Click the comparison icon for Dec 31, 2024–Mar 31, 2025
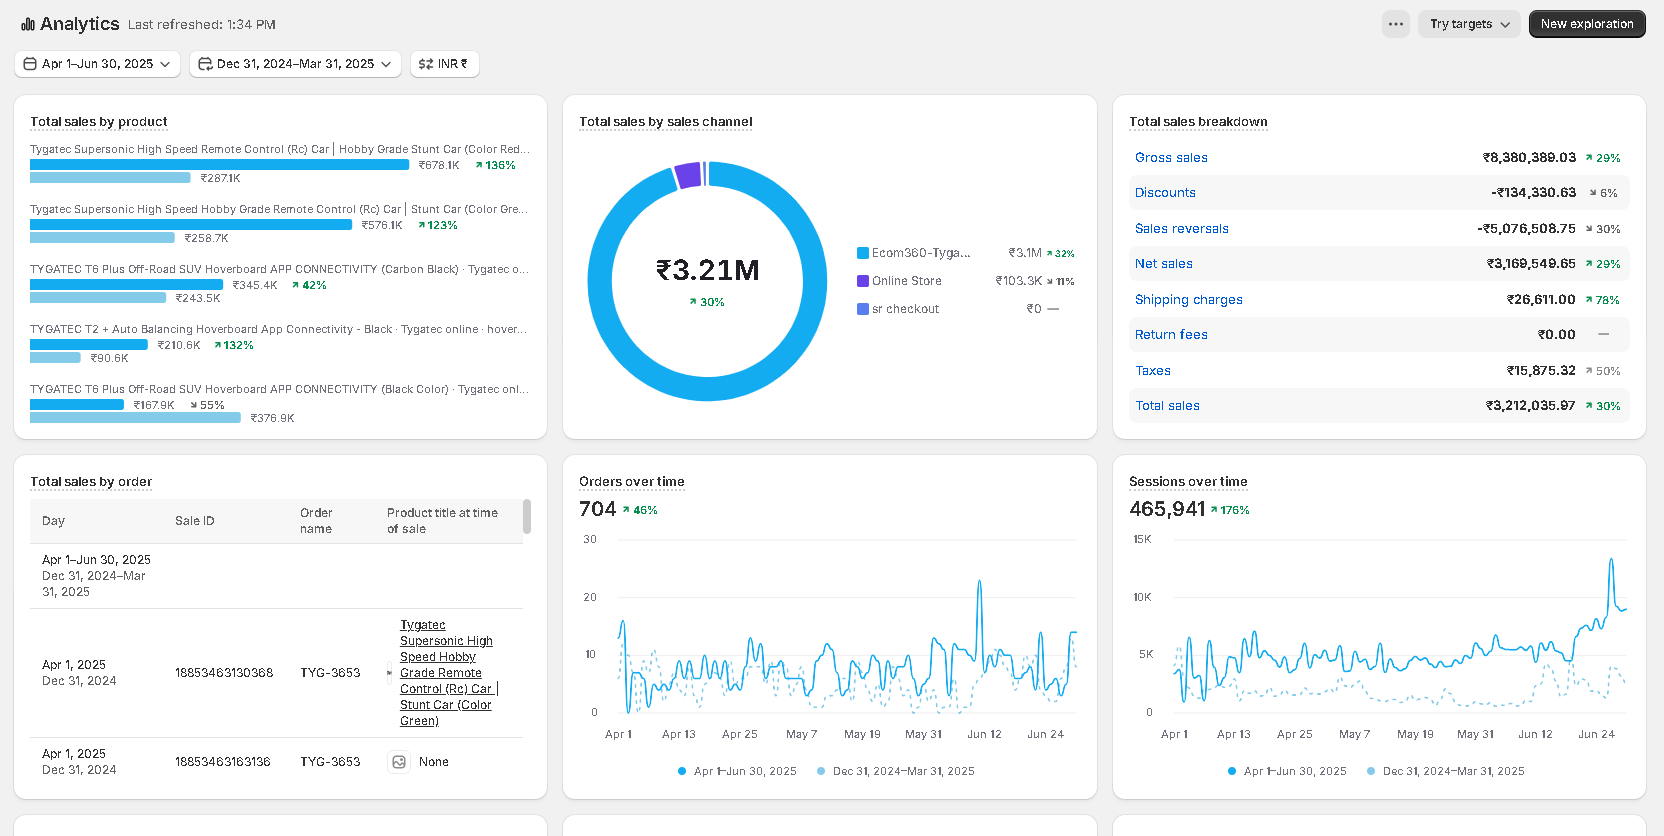 (205, 64)
